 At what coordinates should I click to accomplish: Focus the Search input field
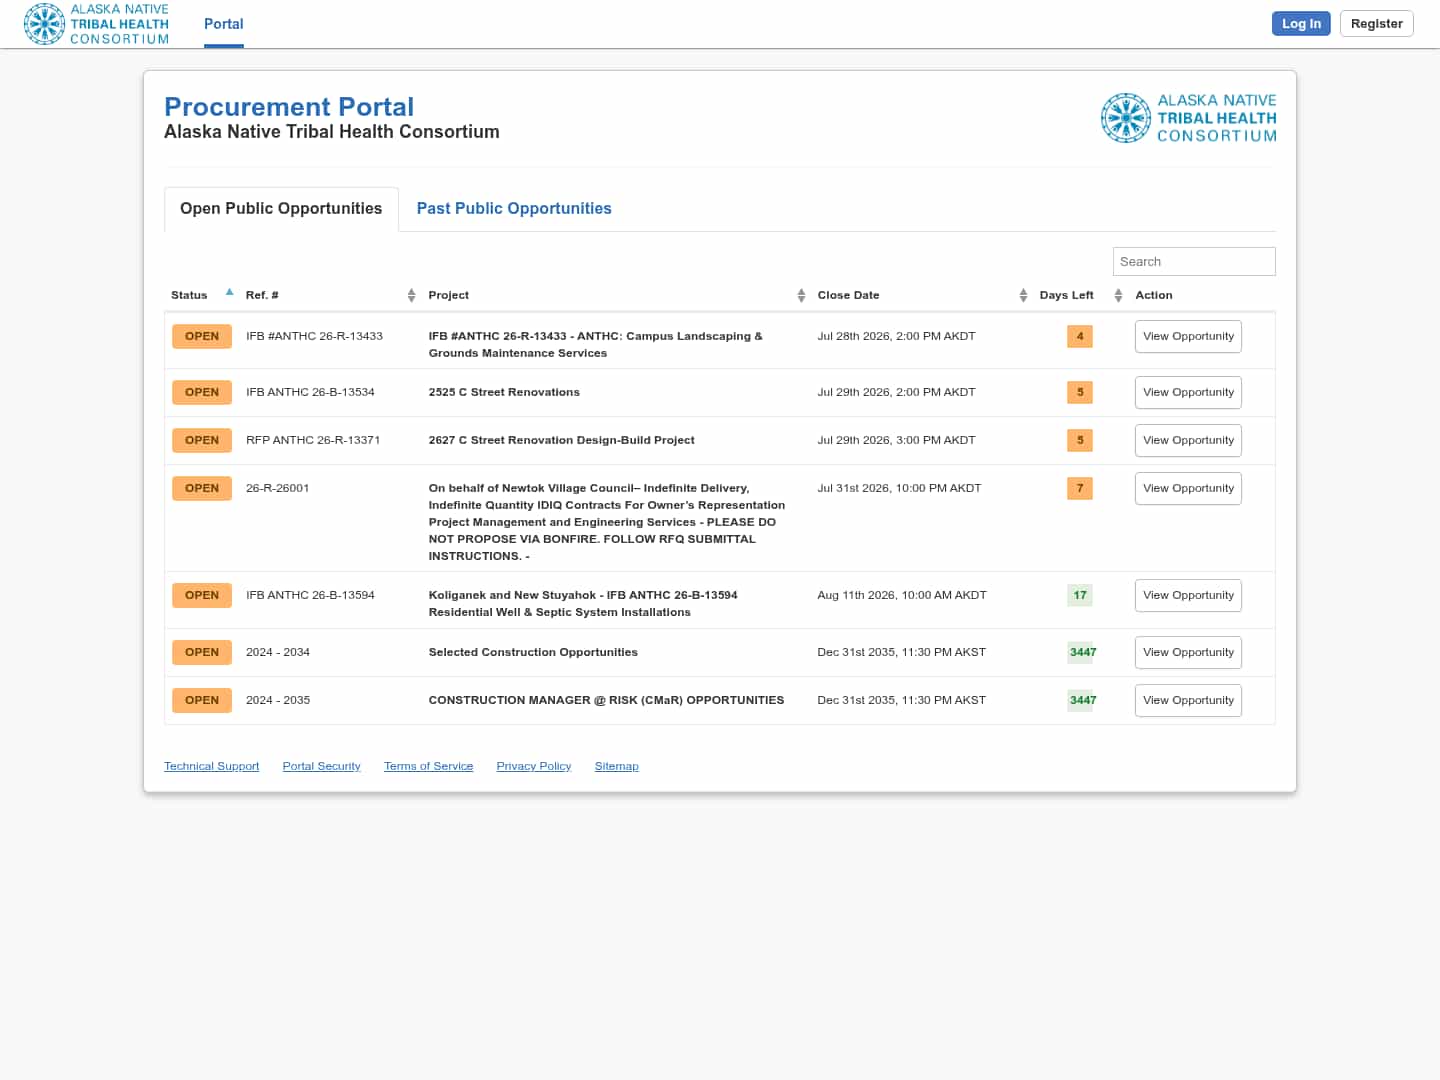tap(1194, 261)
